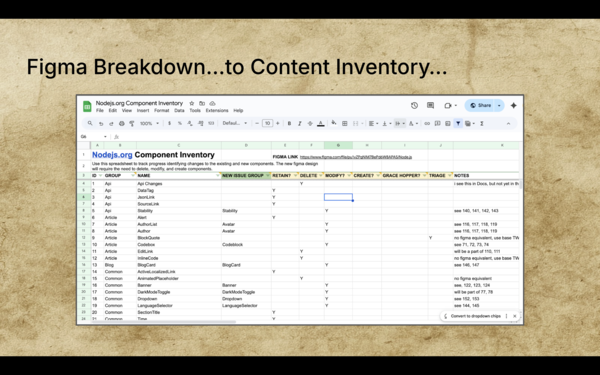Open the filter views dropdown
600x375 pixels.
(x=470, y=124)
